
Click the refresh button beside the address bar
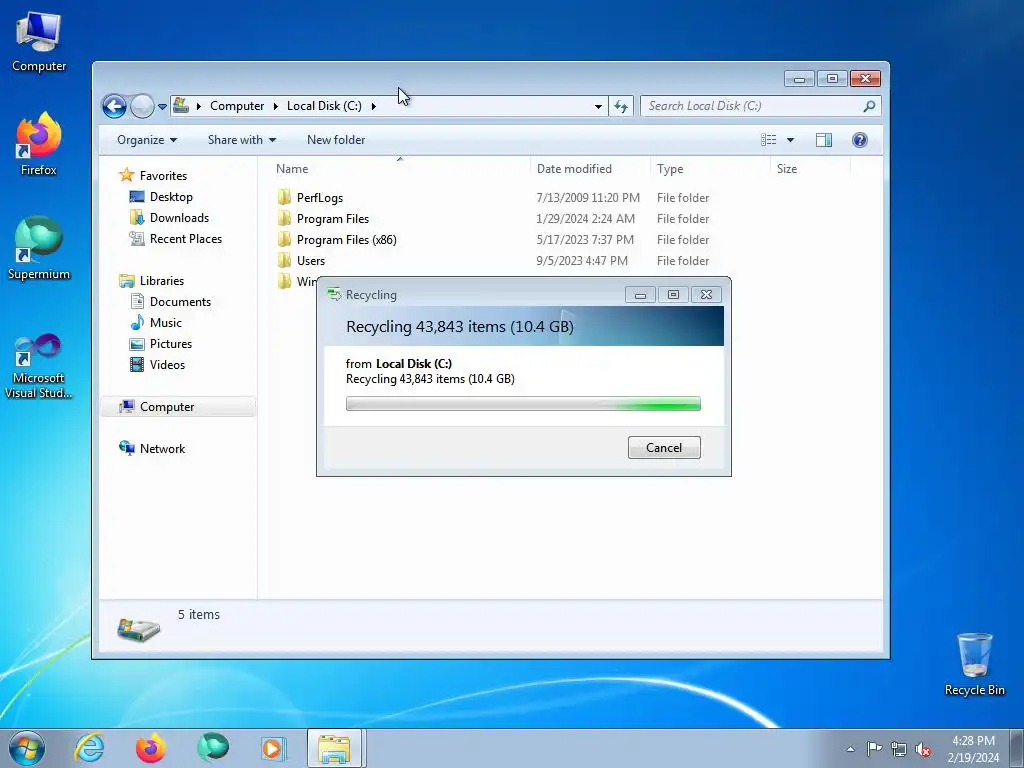621,106
